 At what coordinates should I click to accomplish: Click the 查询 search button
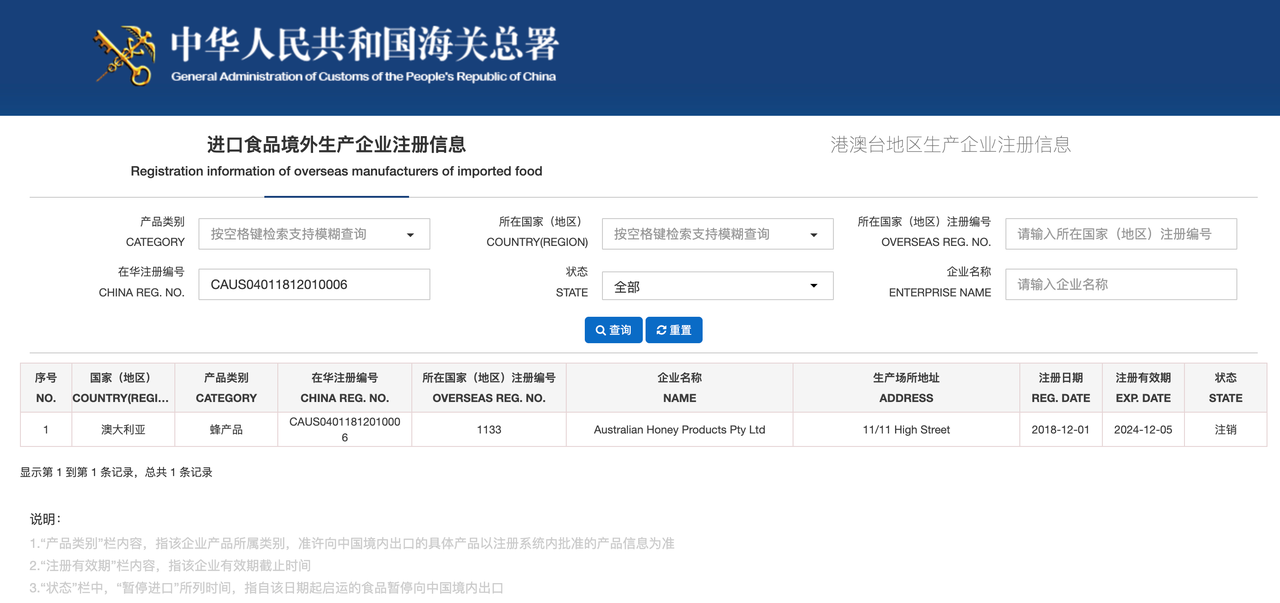pos(613,330)
